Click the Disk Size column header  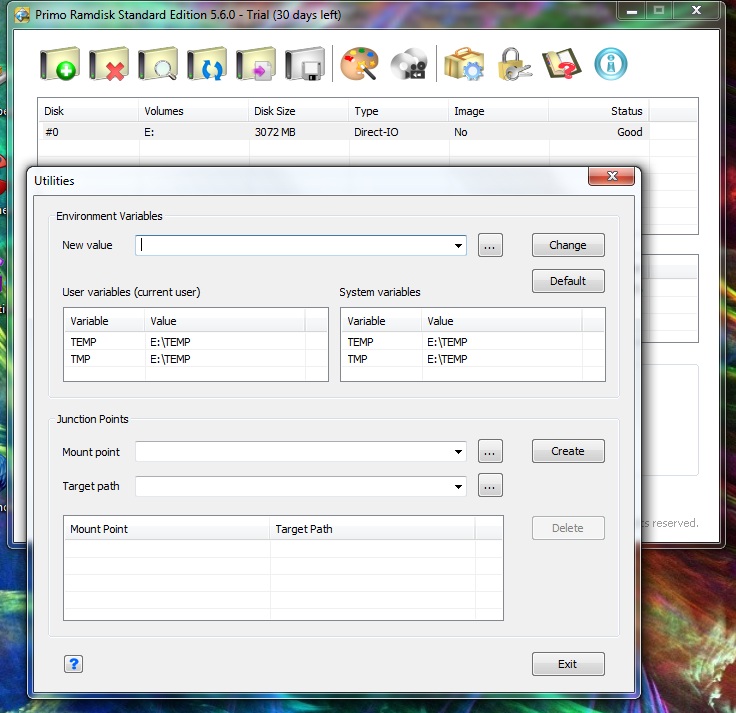click(x=299, y=111)
